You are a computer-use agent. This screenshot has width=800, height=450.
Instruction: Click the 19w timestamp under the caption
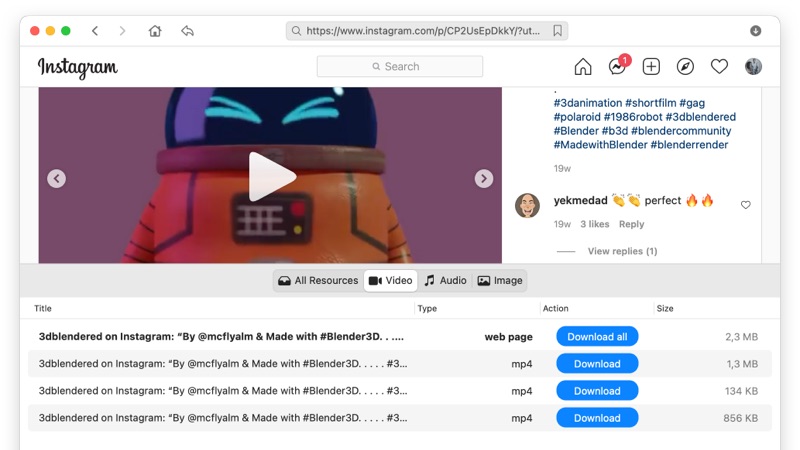(562, 168)
